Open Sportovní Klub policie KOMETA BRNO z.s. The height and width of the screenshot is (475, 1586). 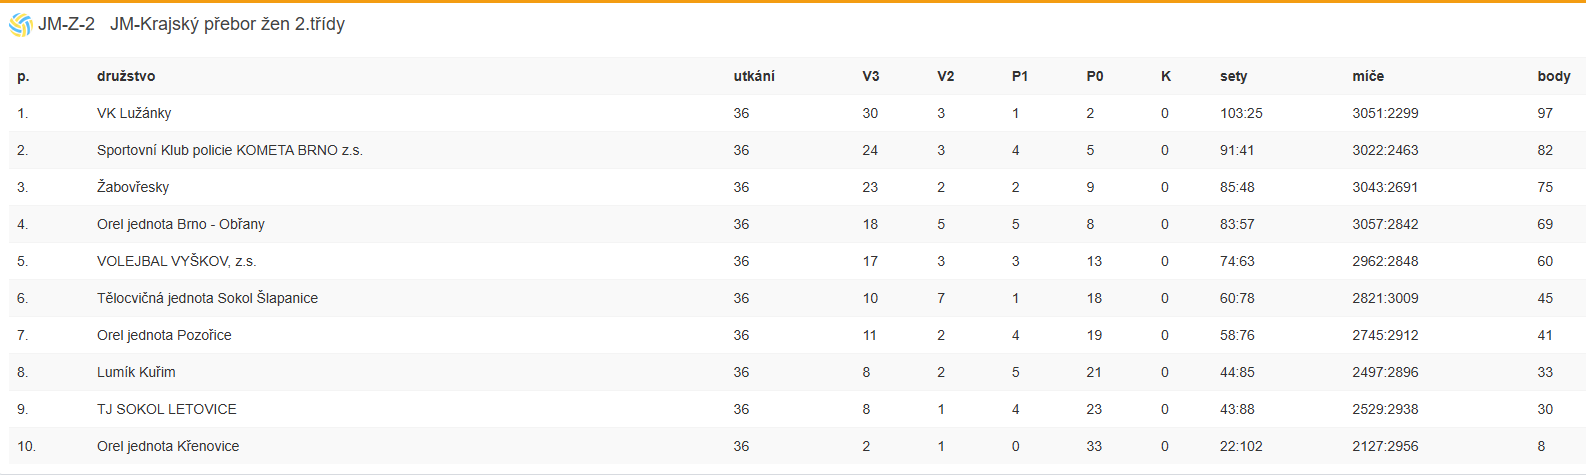tap(230, 150)
